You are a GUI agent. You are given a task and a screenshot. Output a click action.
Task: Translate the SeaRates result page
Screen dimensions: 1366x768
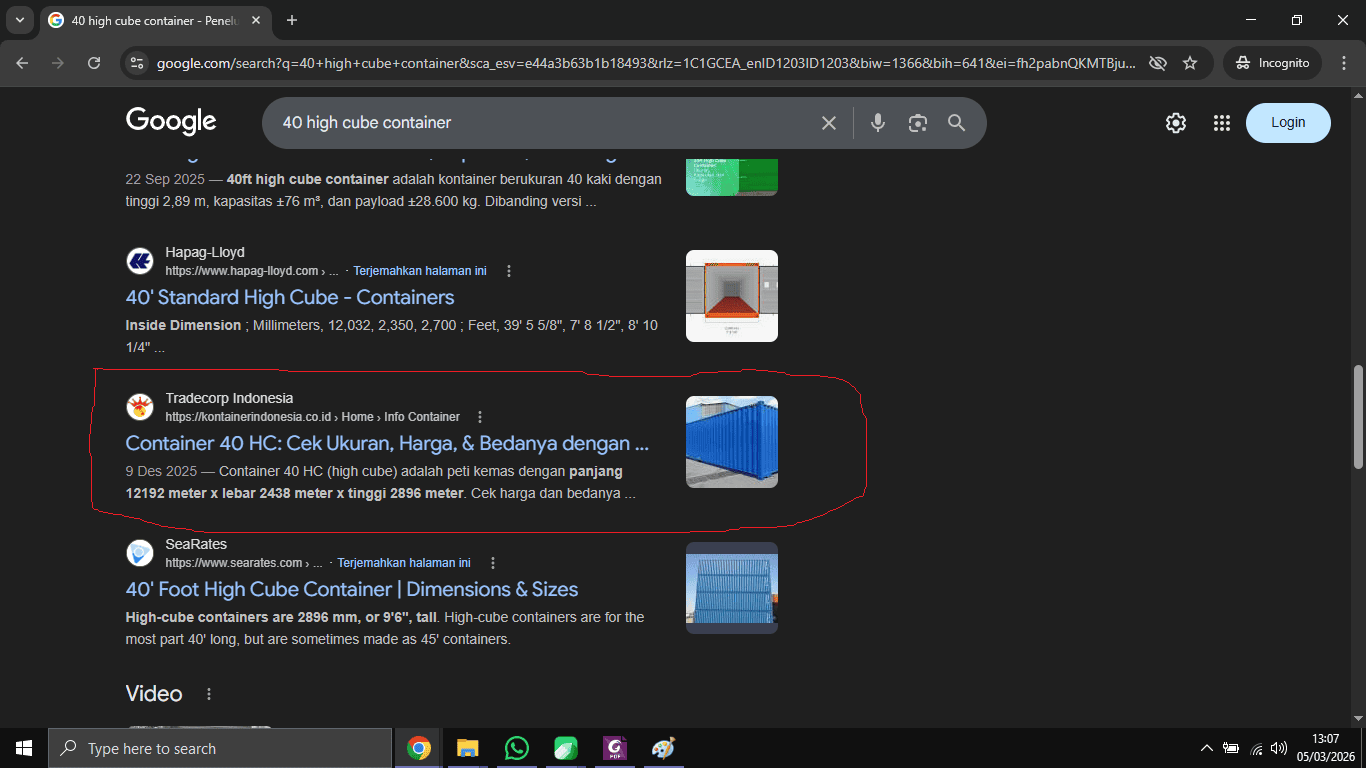[x=404, y=563]
